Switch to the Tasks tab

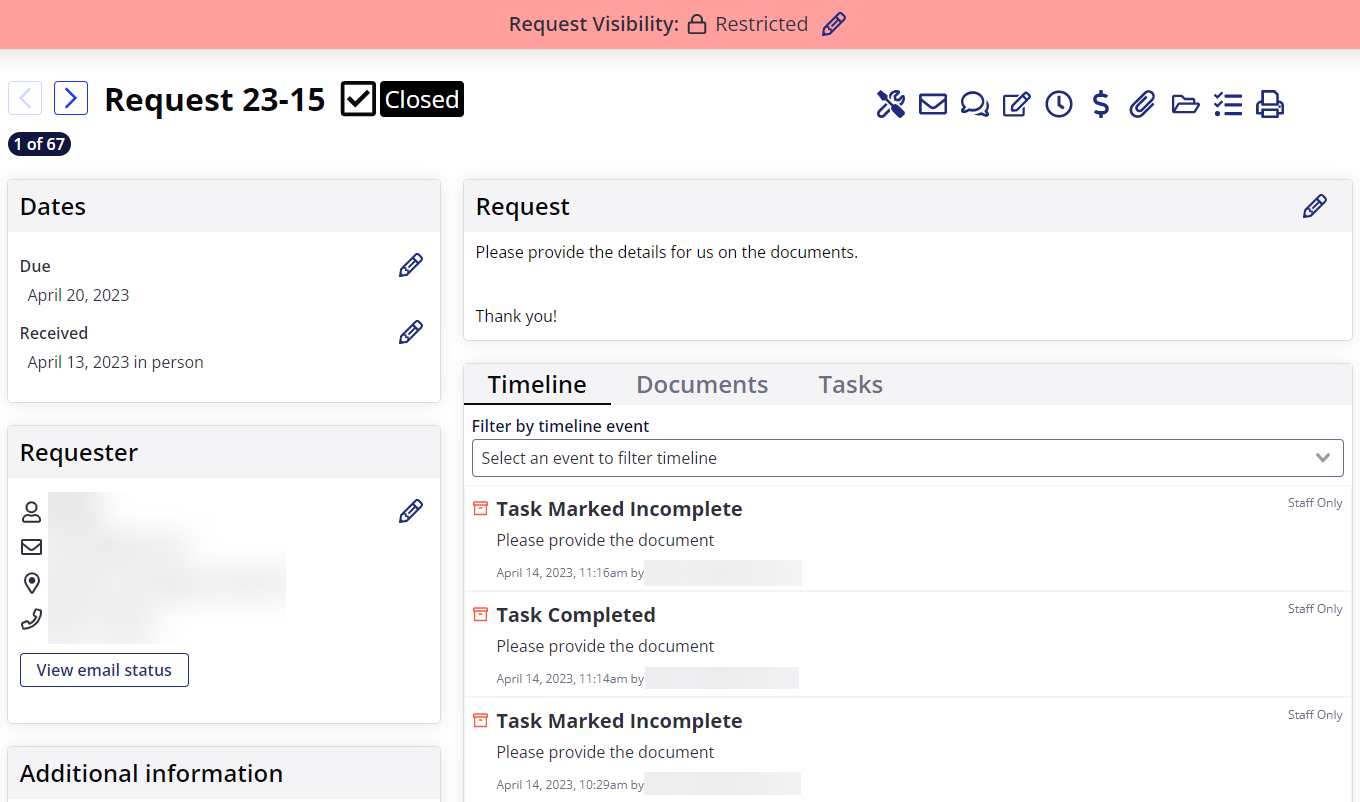pyautogui.click(x=850, y=384)
